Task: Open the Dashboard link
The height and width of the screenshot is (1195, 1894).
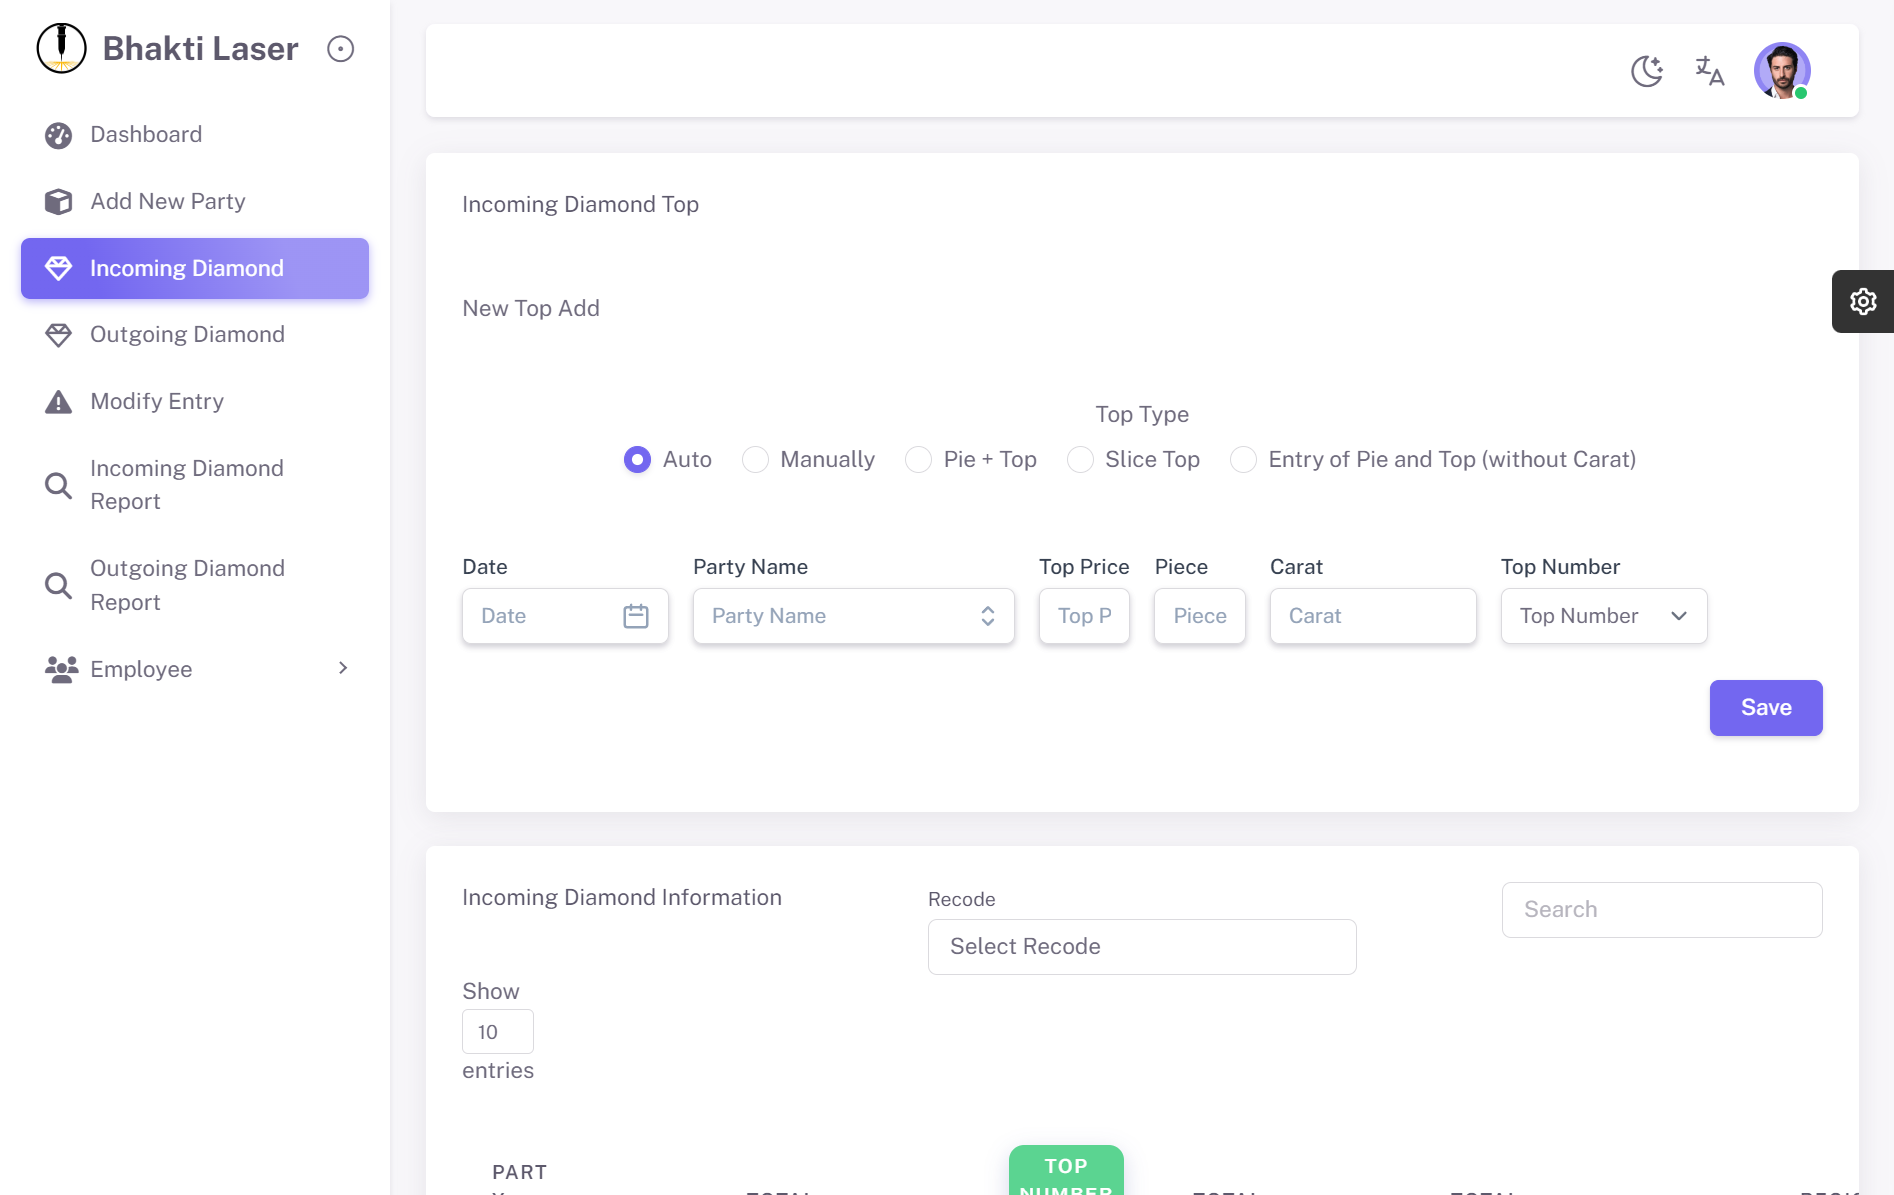Action: 146,135
